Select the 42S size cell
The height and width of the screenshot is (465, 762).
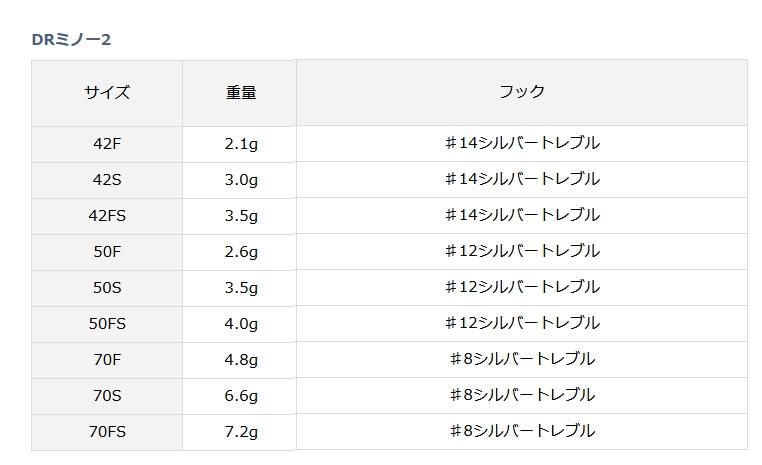[107, 179]
